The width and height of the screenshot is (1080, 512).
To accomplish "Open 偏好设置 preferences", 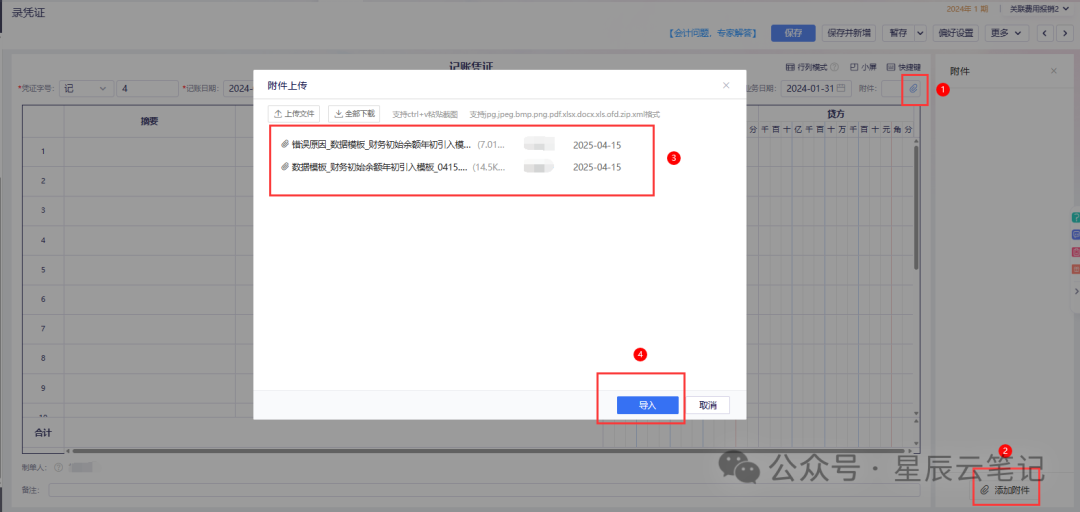I will coord(955,33).
